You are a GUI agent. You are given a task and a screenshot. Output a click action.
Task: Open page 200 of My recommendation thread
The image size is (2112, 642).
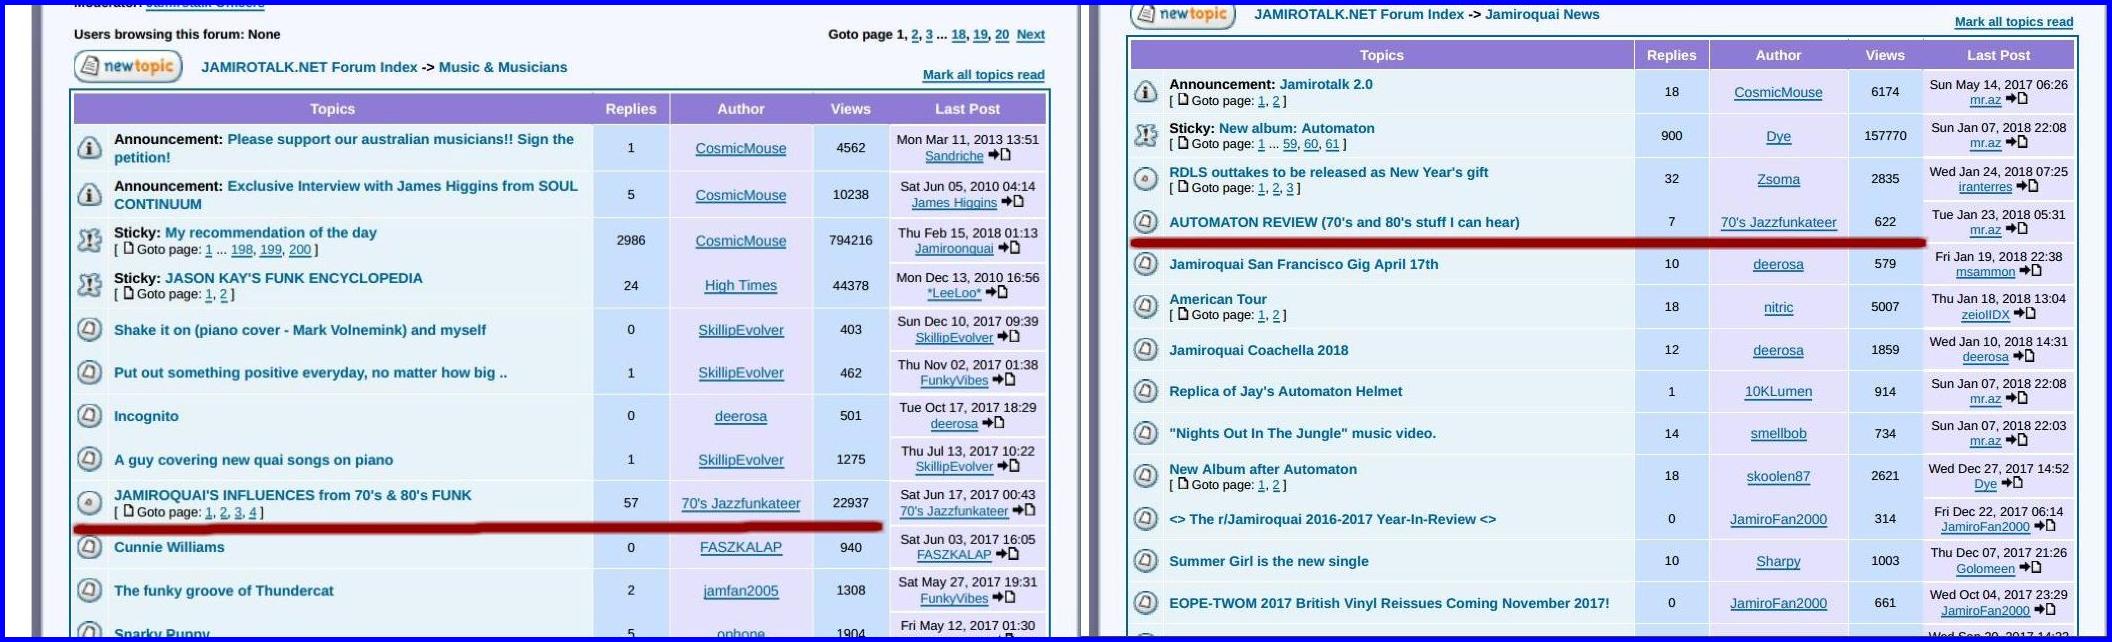300,250
